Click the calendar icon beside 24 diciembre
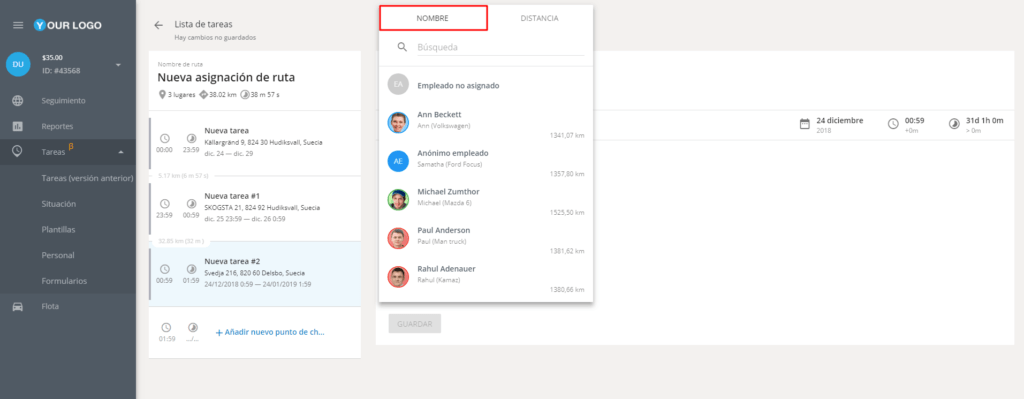This screenshot has height=399, width=1024. tap(805, 123)
